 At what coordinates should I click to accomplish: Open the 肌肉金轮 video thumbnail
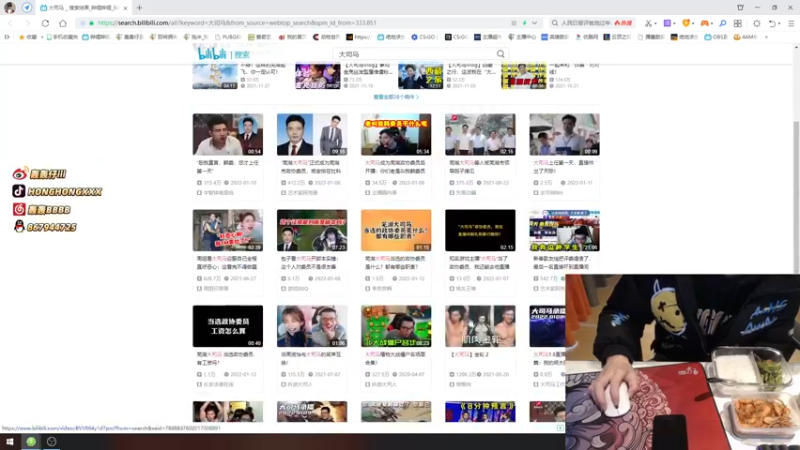coord(480,326)
